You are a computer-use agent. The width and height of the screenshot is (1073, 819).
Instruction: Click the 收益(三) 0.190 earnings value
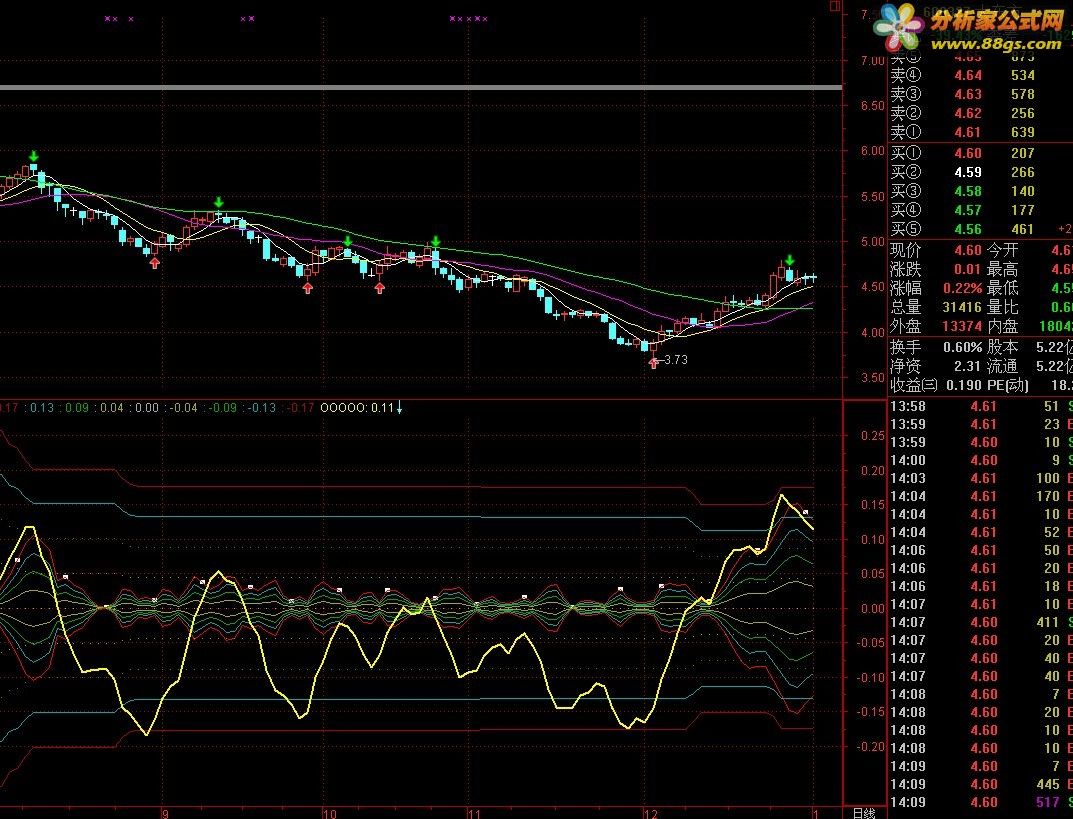[964, 385]
